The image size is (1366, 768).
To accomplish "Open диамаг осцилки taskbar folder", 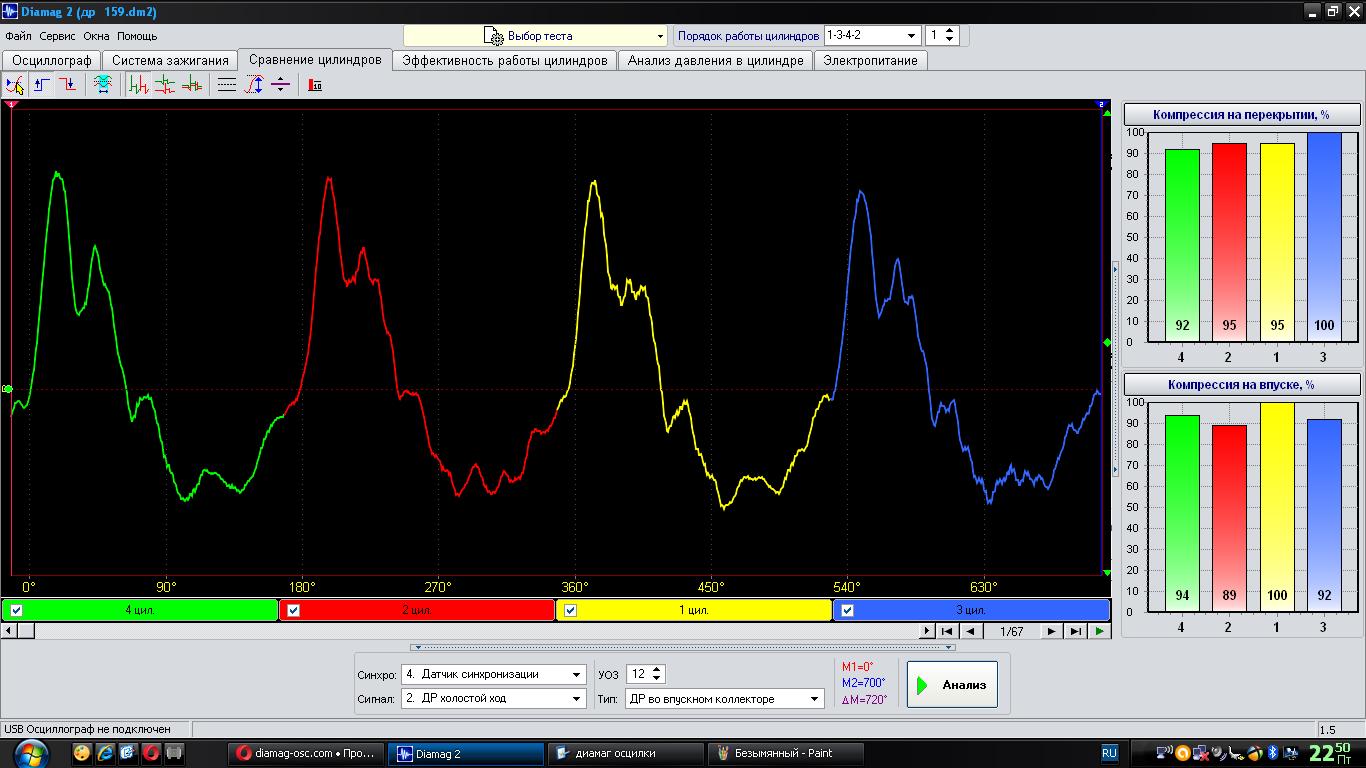I will [x=625, y=753].
